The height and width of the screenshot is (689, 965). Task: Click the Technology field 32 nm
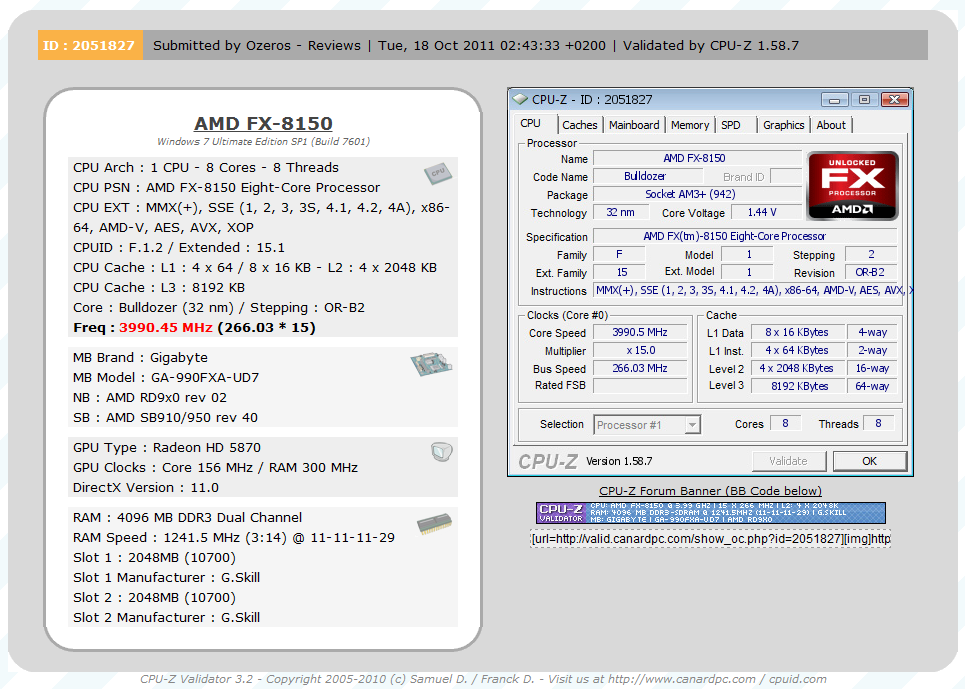click(621, 212)
